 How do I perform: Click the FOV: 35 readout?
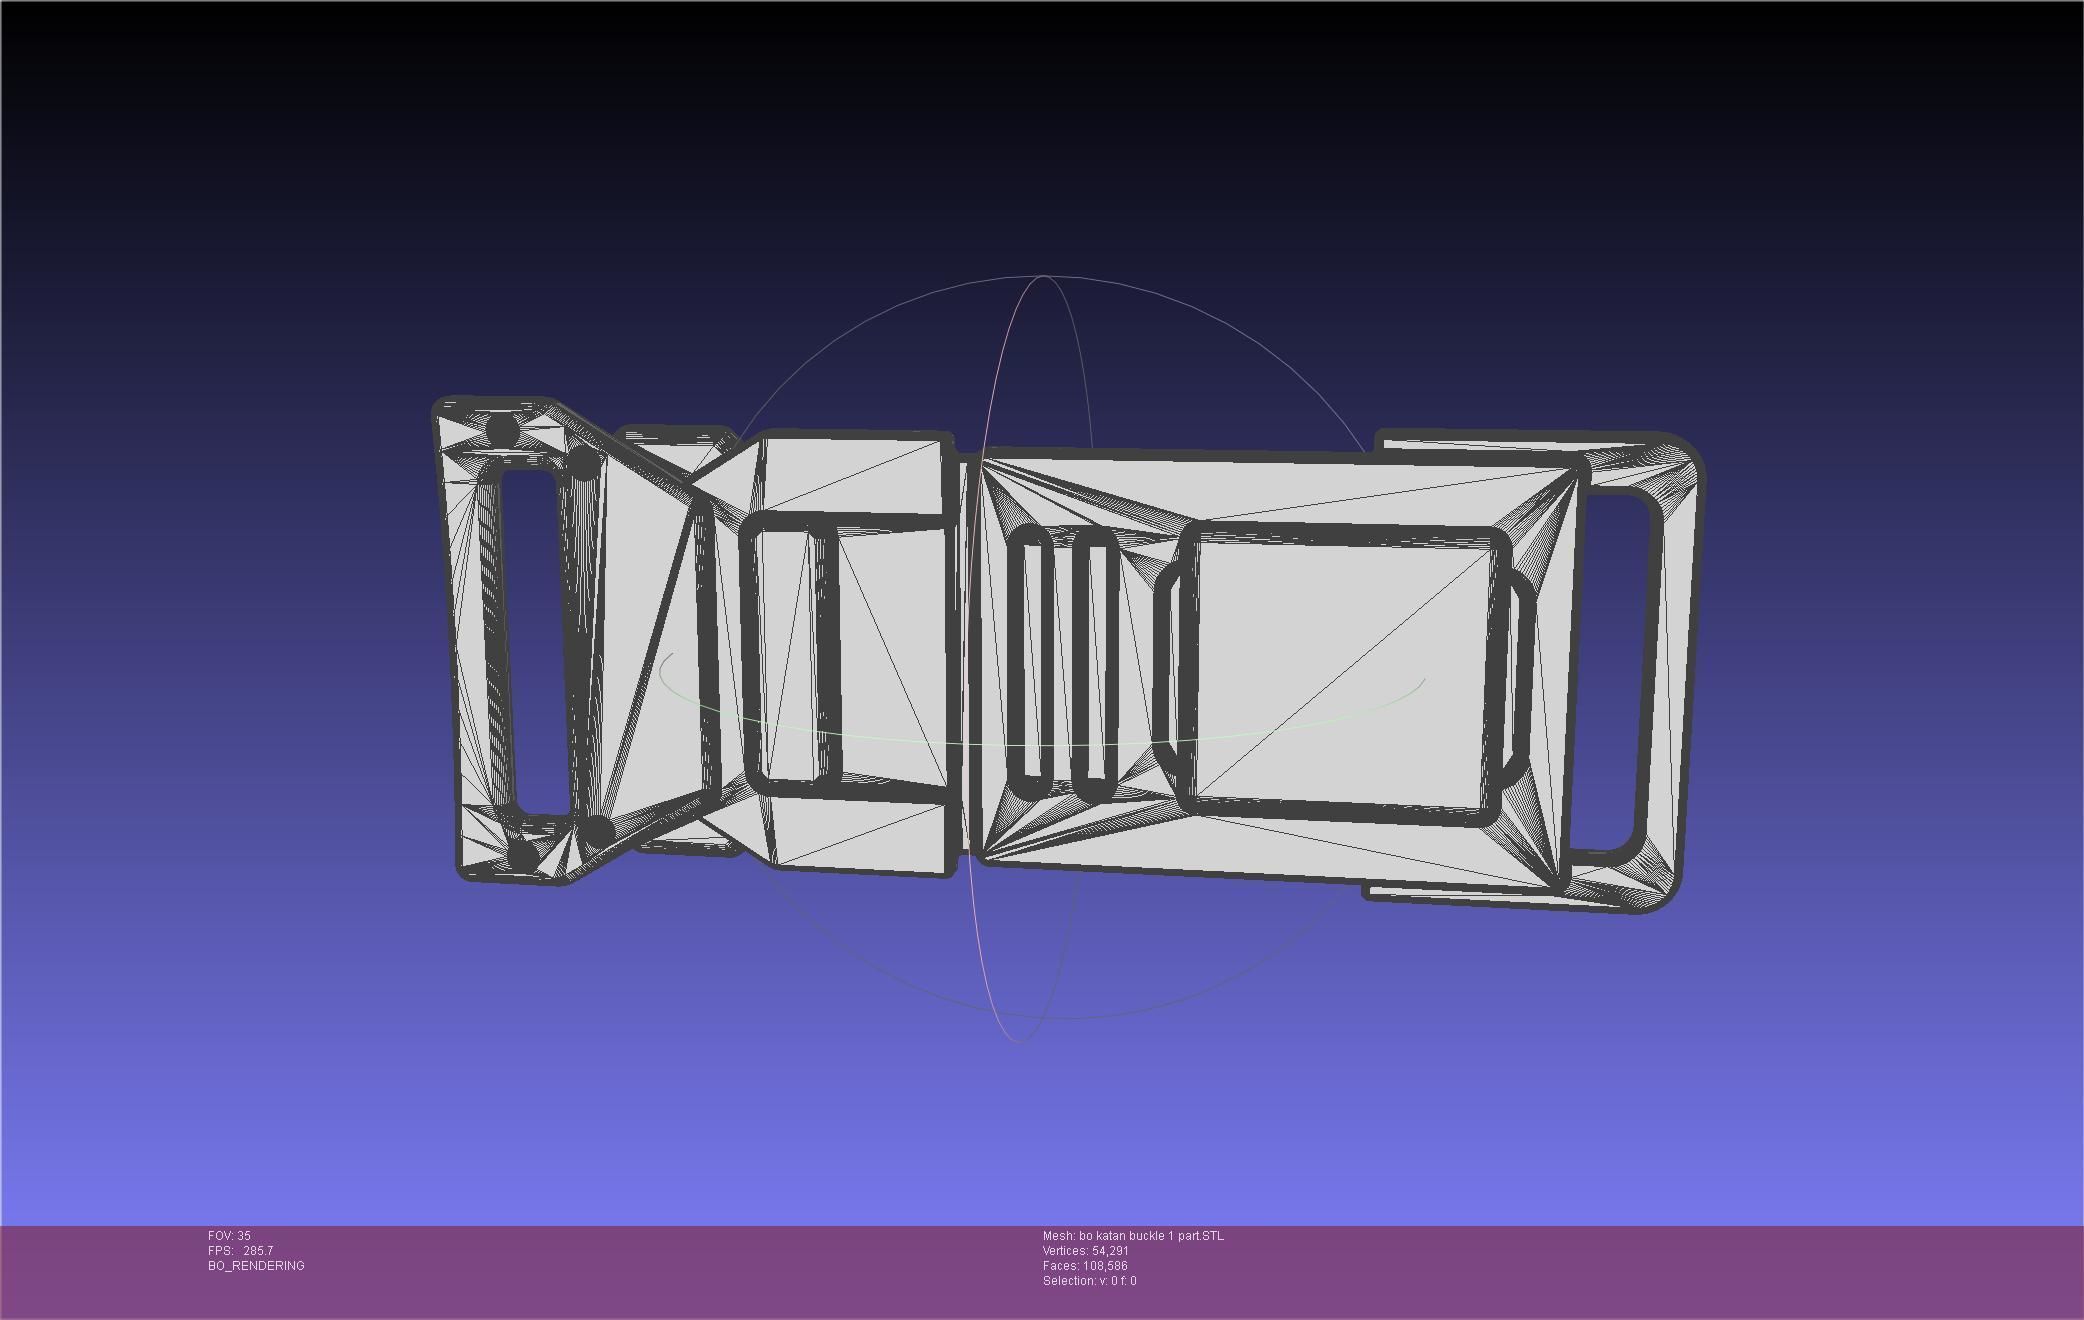pos(229,1236)
